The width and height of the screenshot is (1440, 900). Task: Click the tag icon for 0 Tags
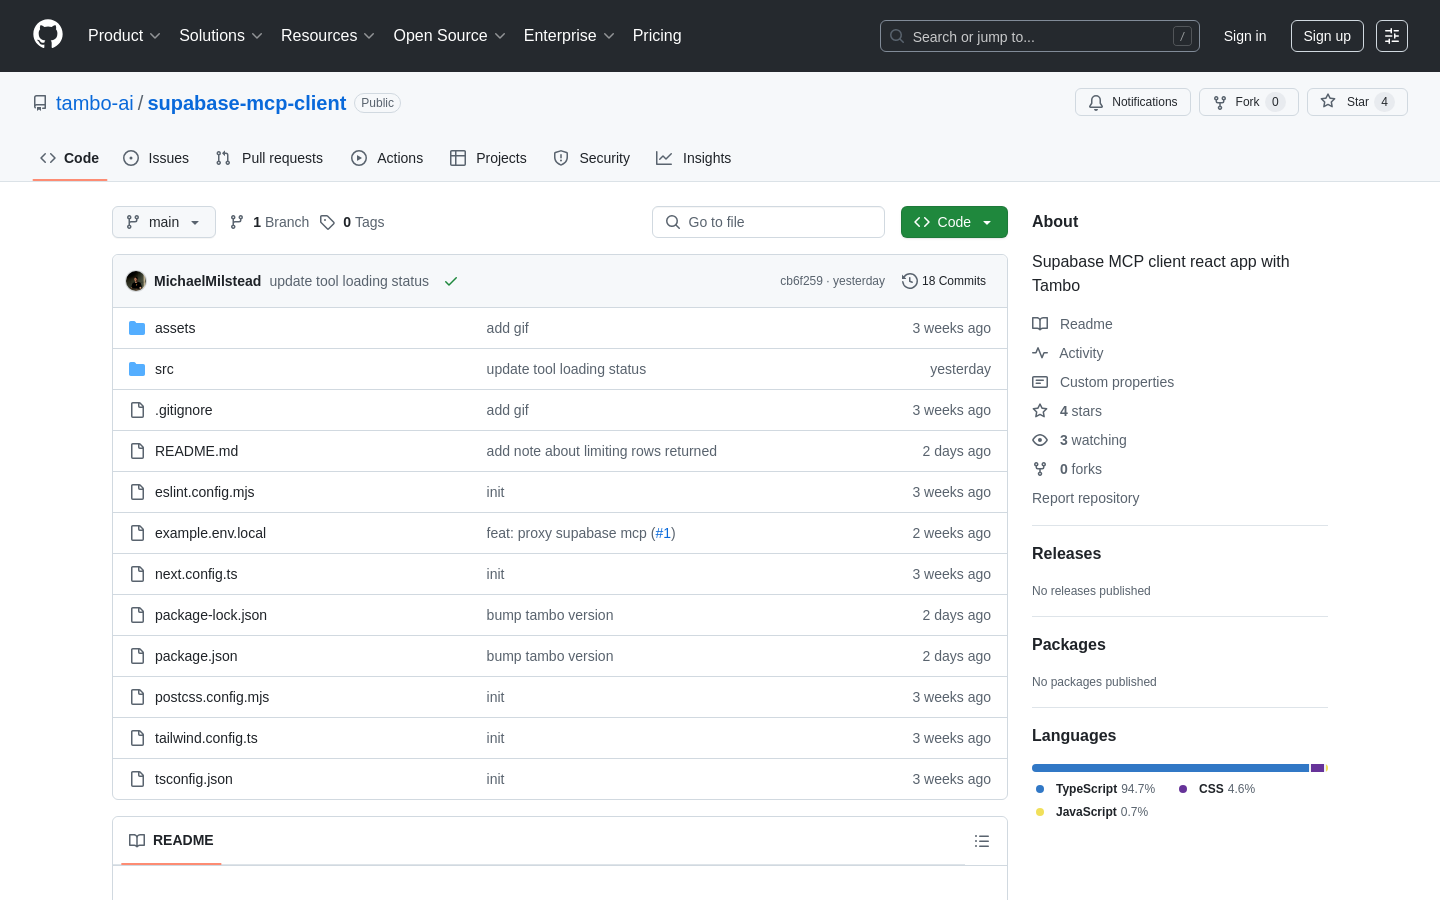click(327, 222)
